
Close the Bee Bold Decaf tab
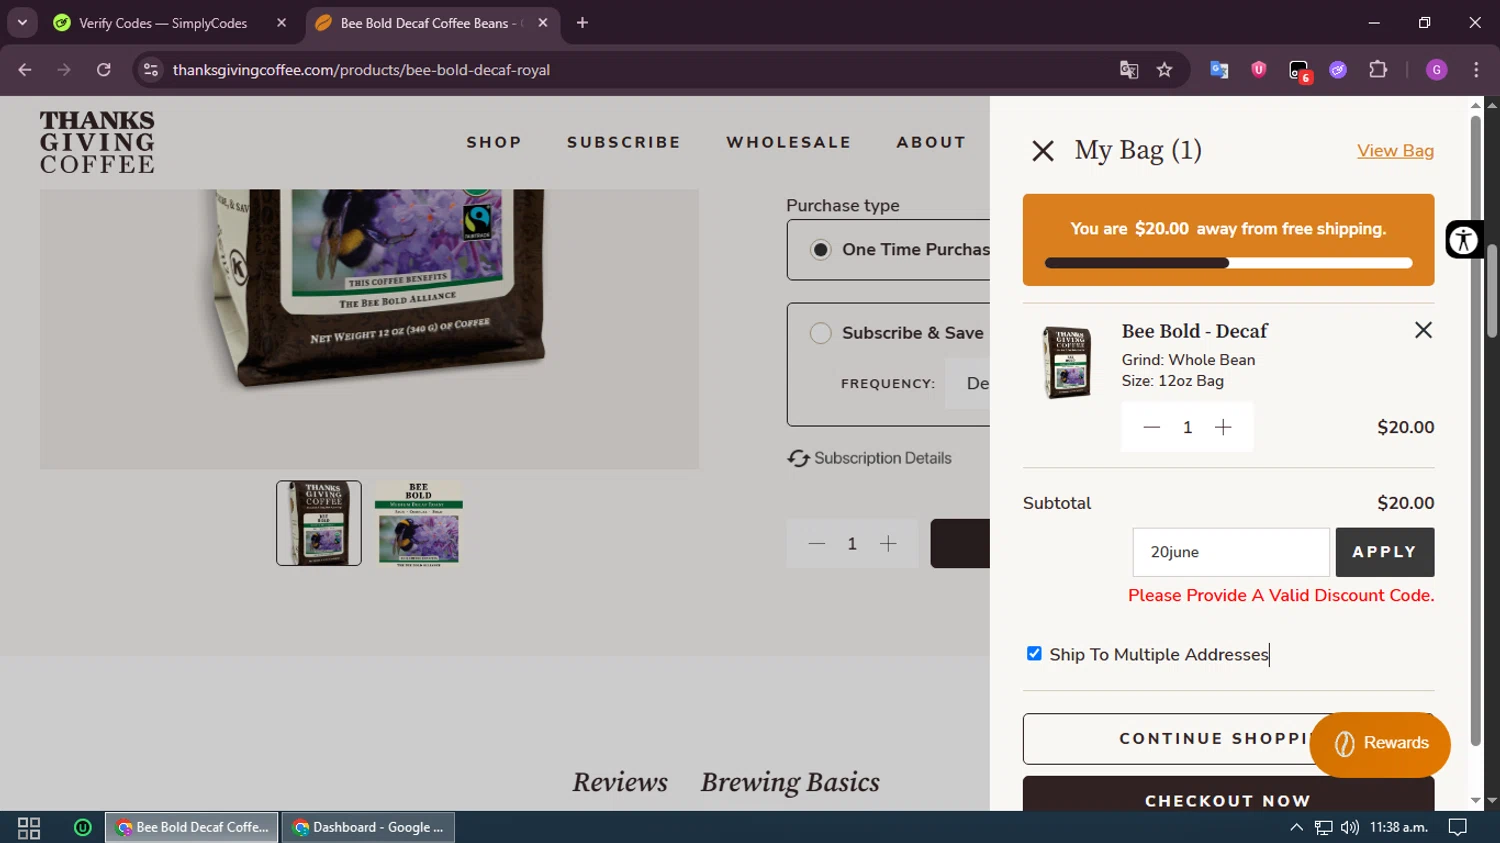point(543,23)
